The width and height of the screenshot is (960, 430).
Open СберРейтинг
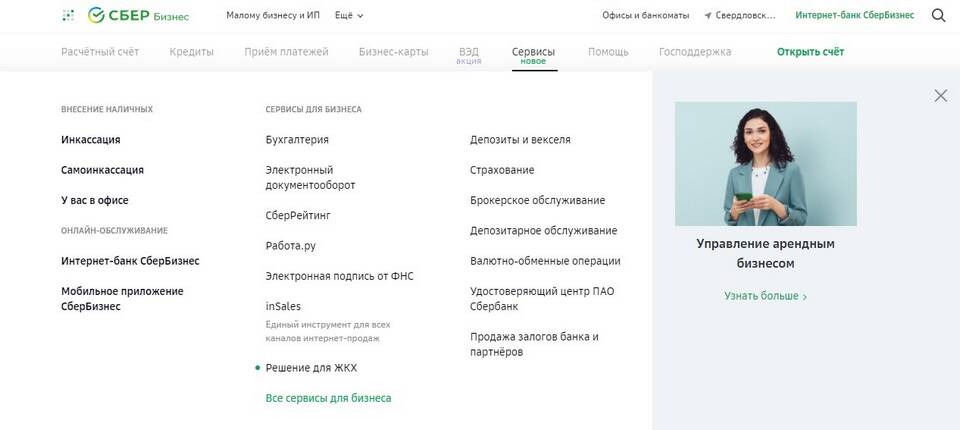coord(298,216)
